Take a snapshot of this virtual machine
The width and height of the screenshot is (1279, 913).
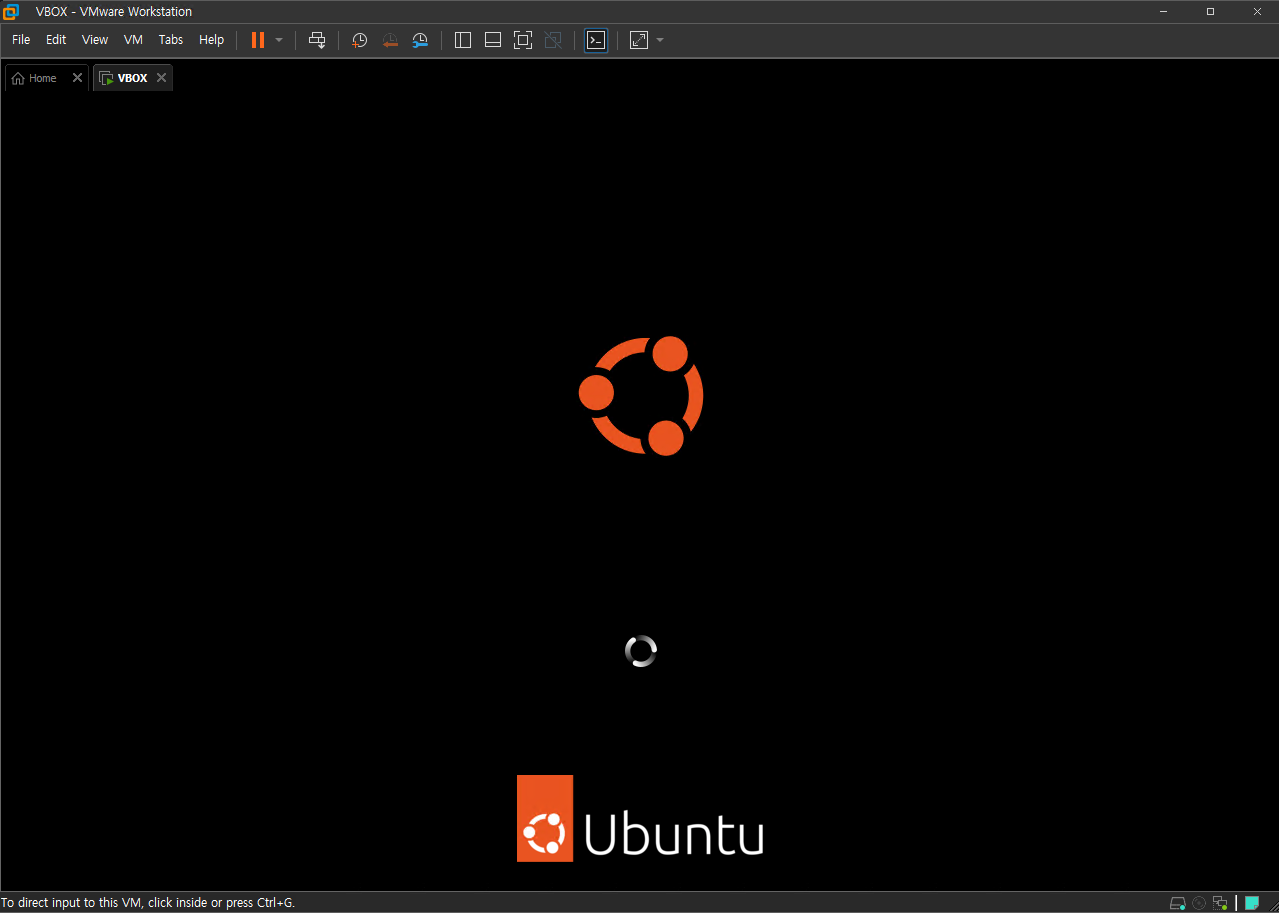click(359, 40)
